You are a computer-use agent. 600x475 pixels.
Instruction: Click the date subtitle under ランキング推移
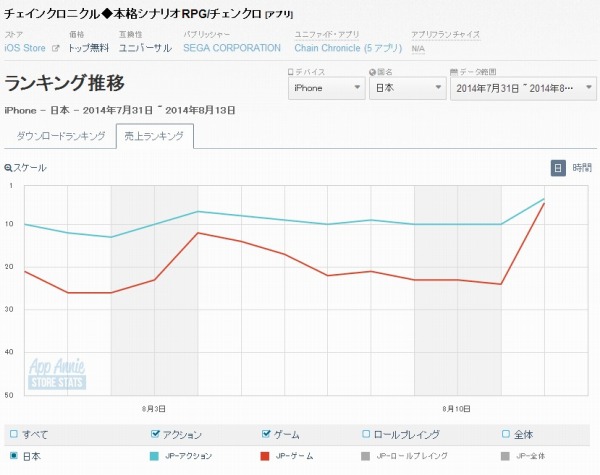120,111
